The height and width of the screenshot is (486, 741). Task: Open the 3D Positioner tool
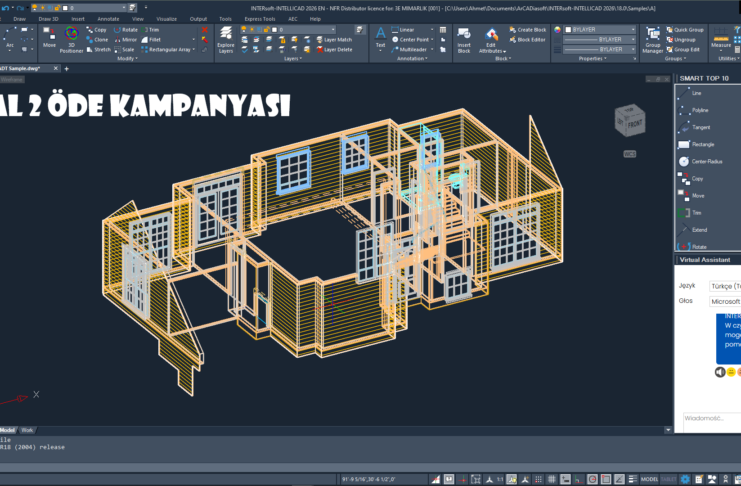(72, 39)
